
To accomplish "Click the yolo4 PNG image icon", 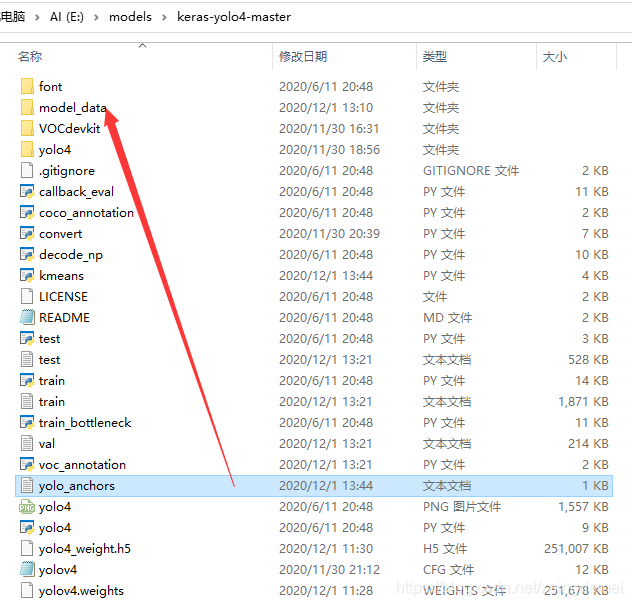I will click(27, 506).
